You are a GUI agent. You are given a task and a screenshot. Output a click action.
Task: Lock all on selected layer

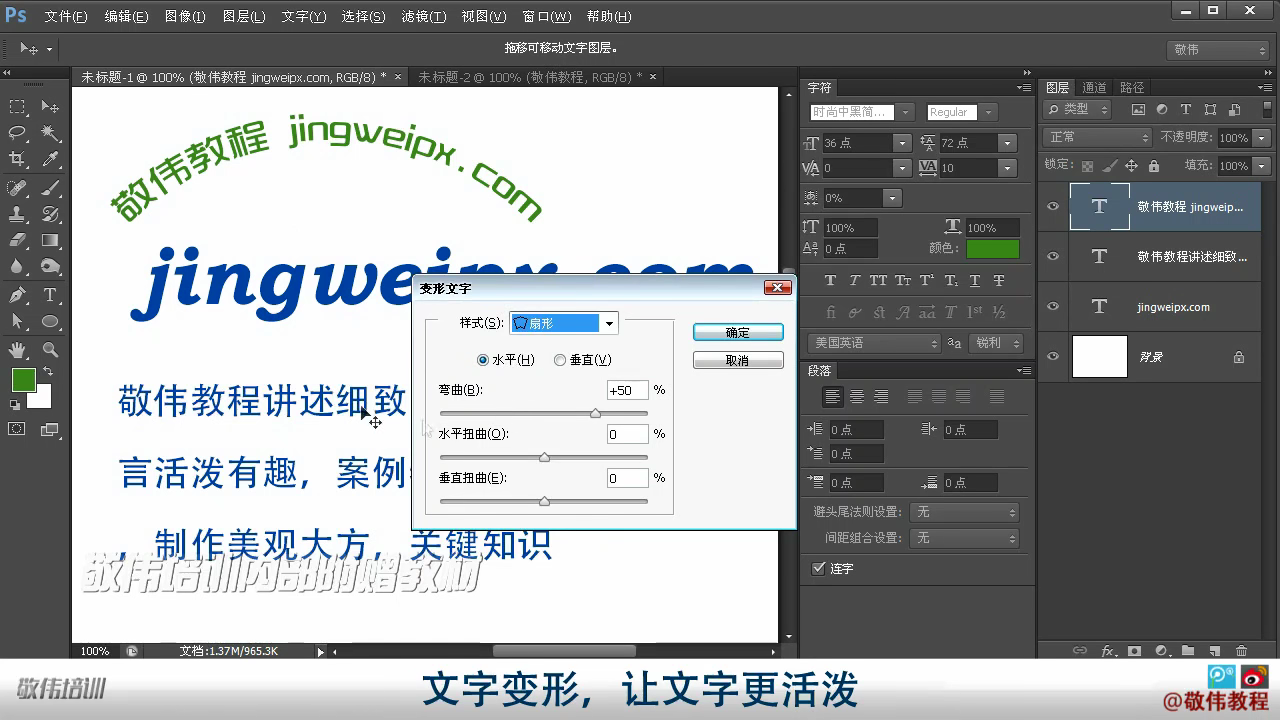[1154, 166]
